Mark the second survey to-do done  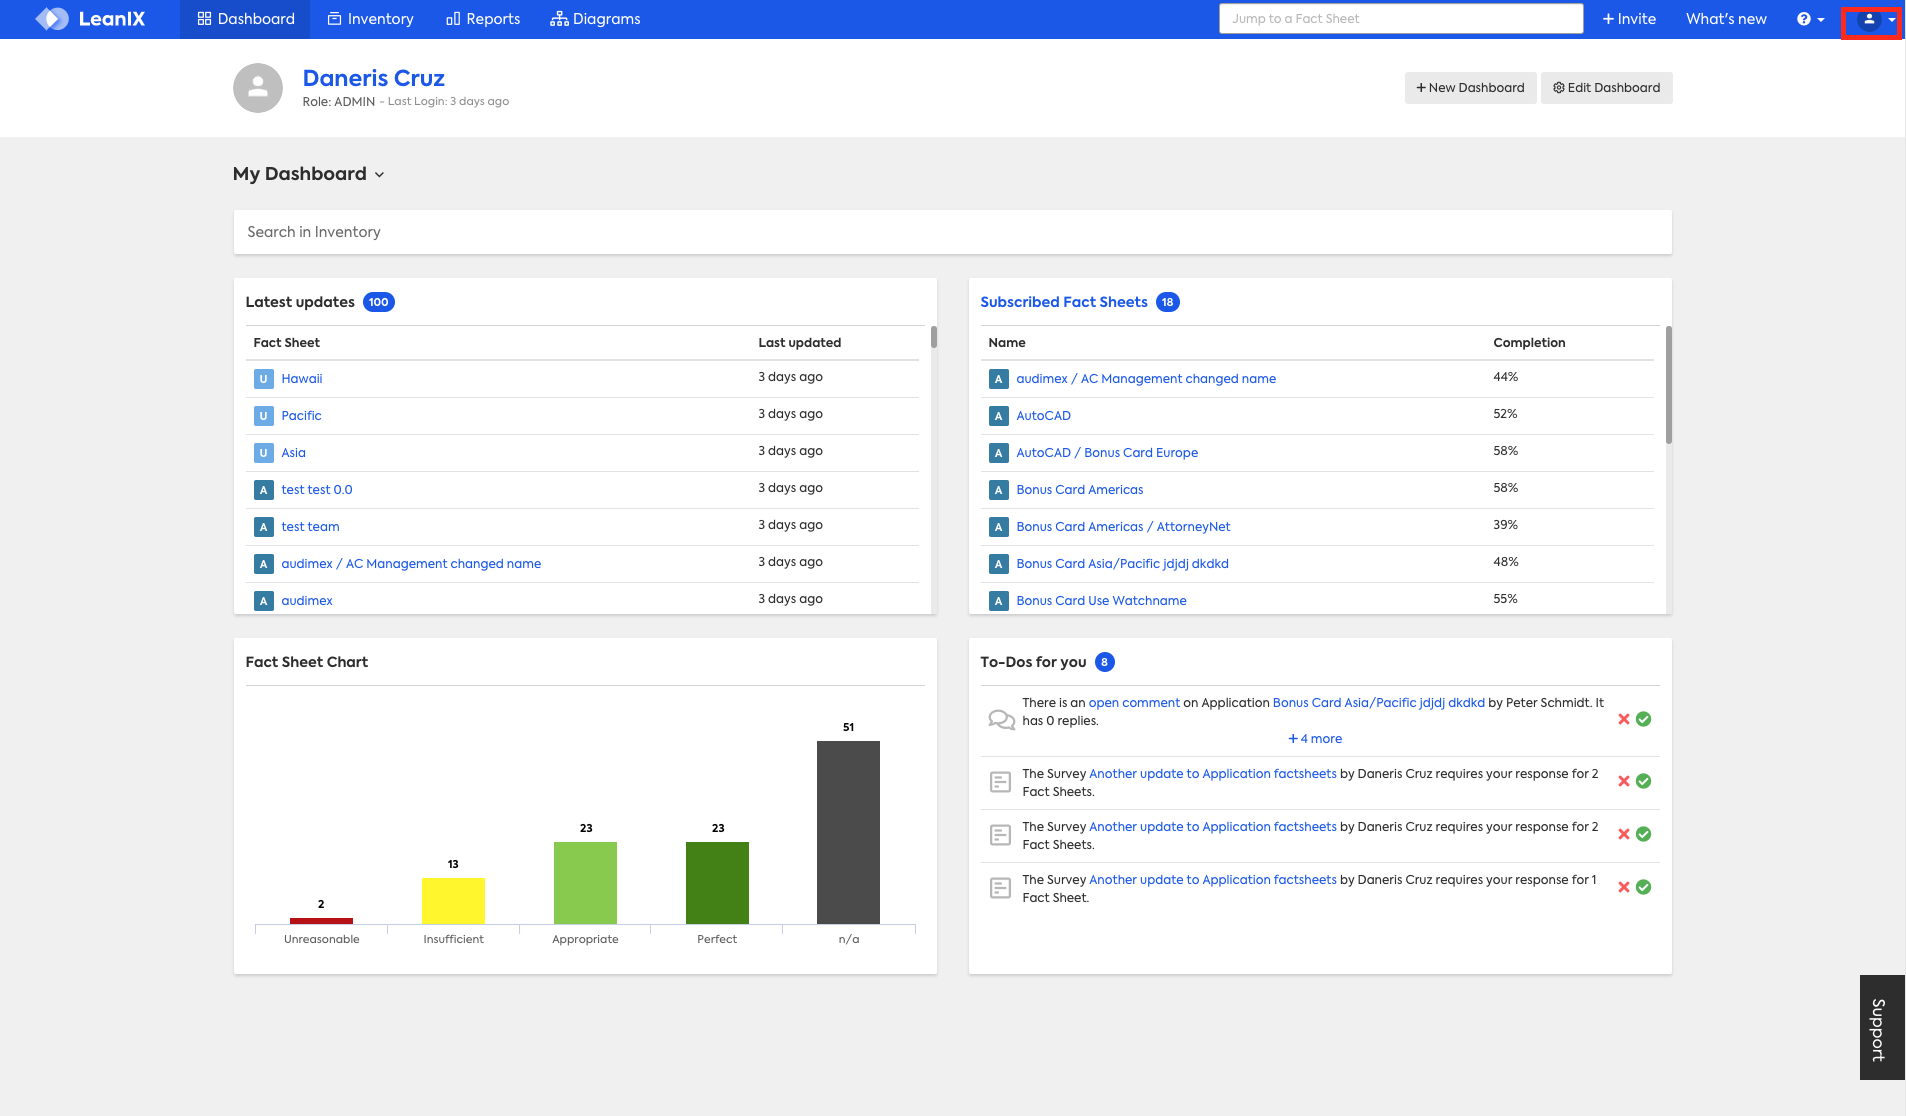click(x=1643, y=834)
